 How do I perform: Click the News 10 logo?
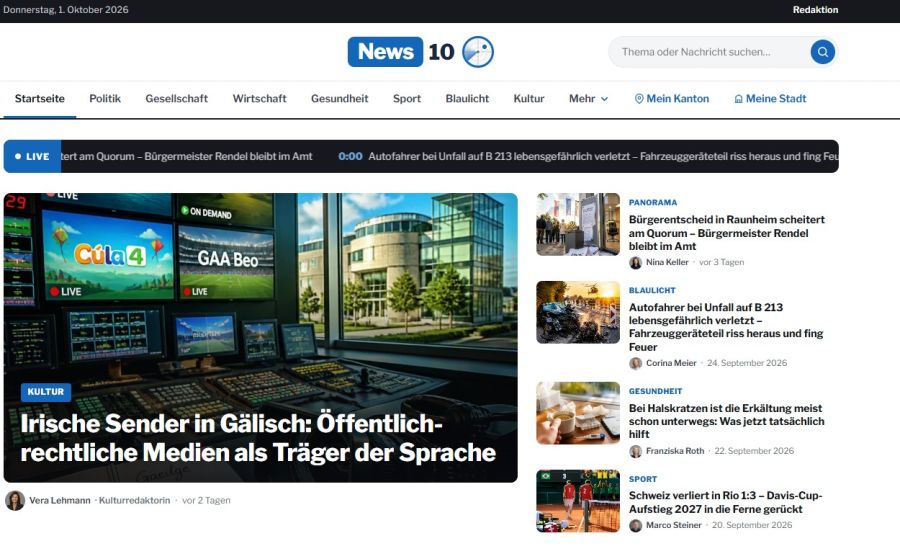420,52
